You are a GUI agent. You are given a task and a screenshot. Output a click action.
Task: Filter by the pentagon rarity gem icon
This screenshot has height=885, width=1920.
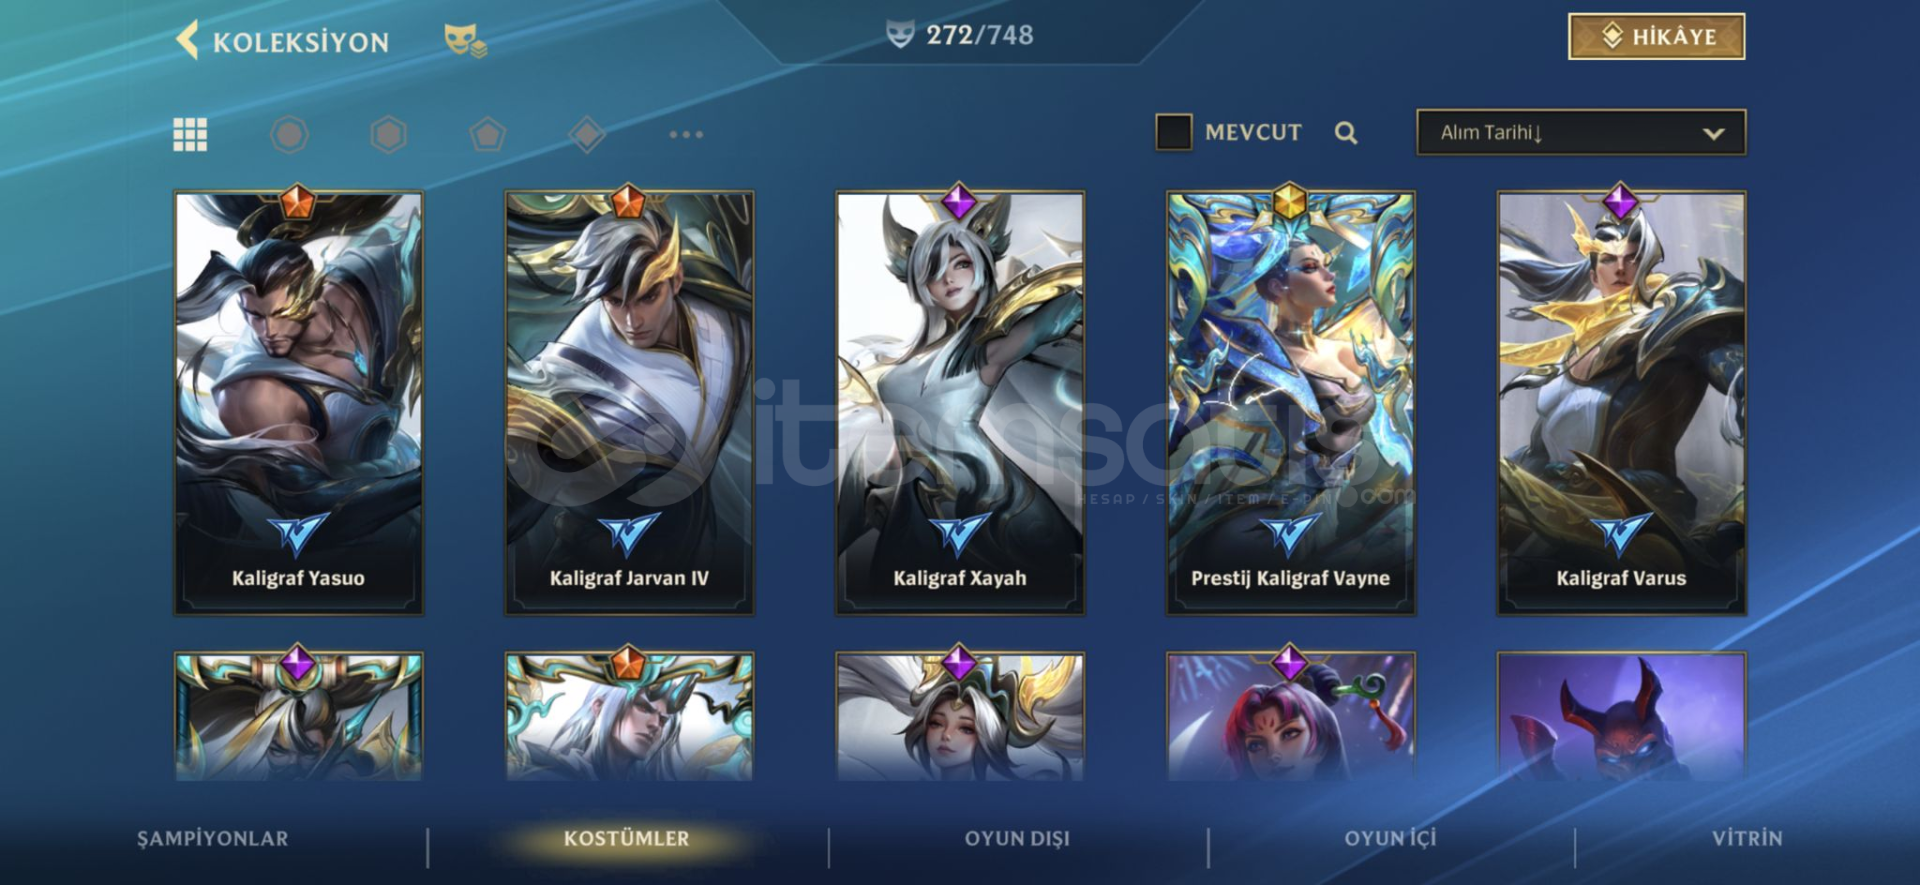click(x=487, y=134)
